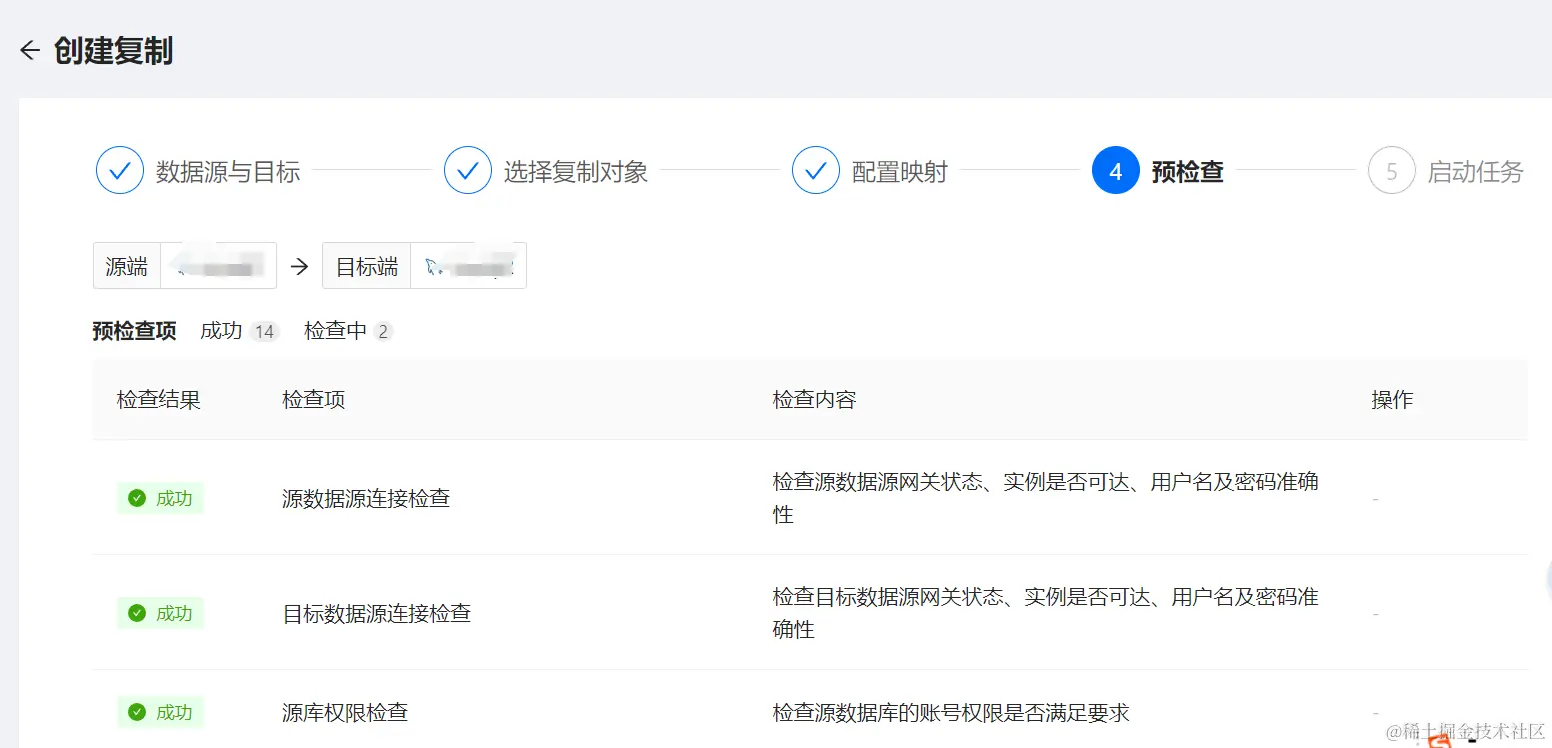Click the 成功 status badge for 源库权限检查
1552x748 pixels.
click(160, 712)
